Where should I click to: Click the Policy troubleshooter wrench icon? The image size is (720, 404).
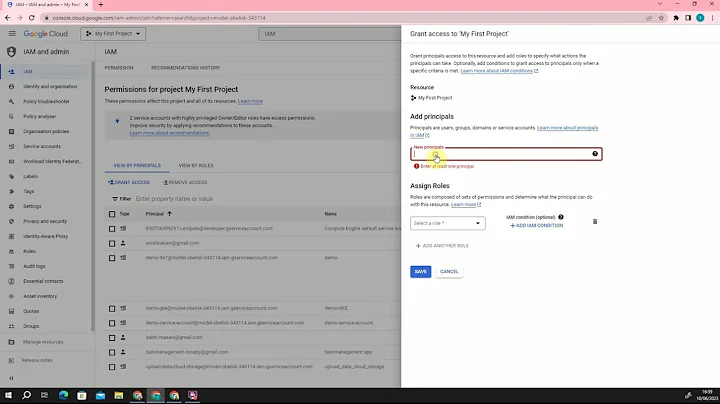coord(11,101)
